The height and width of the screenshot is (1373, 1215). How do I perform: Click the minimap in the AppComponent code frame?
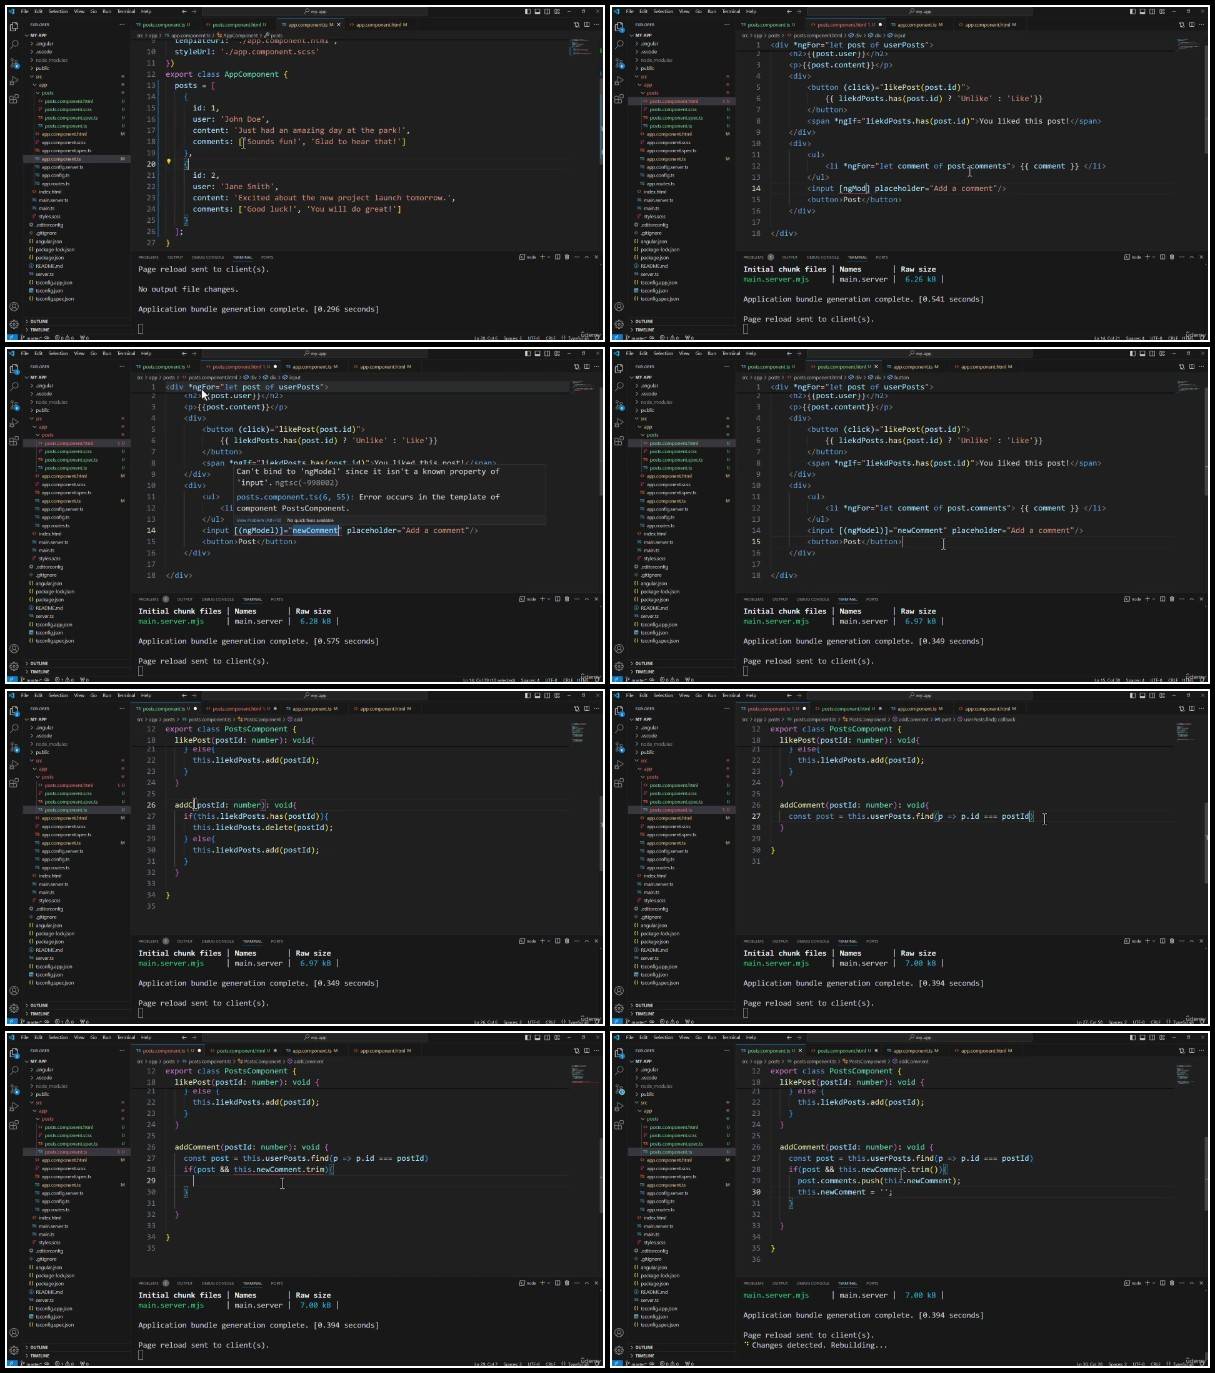[x=581, y=48]
